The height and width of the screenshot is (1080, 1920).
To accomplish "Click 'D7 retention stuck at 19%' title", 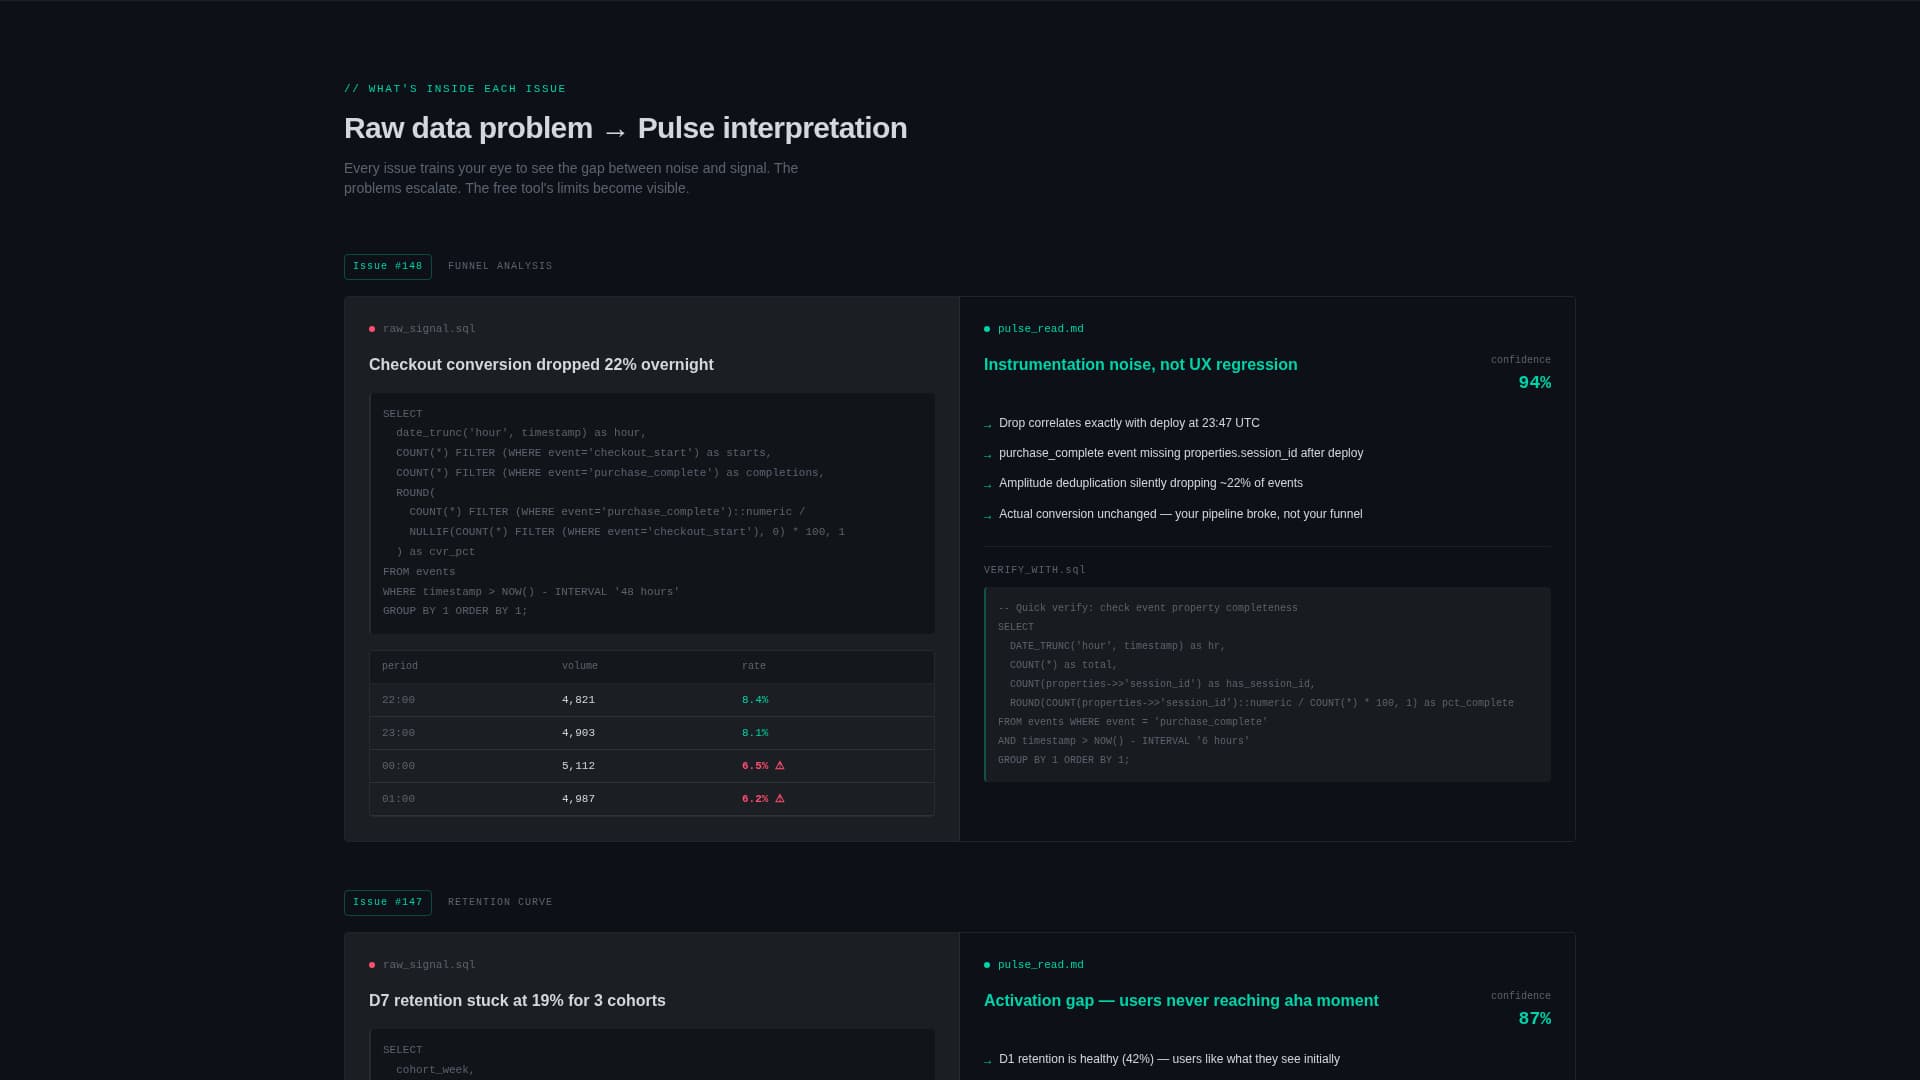I will [x=517, y=1001].
